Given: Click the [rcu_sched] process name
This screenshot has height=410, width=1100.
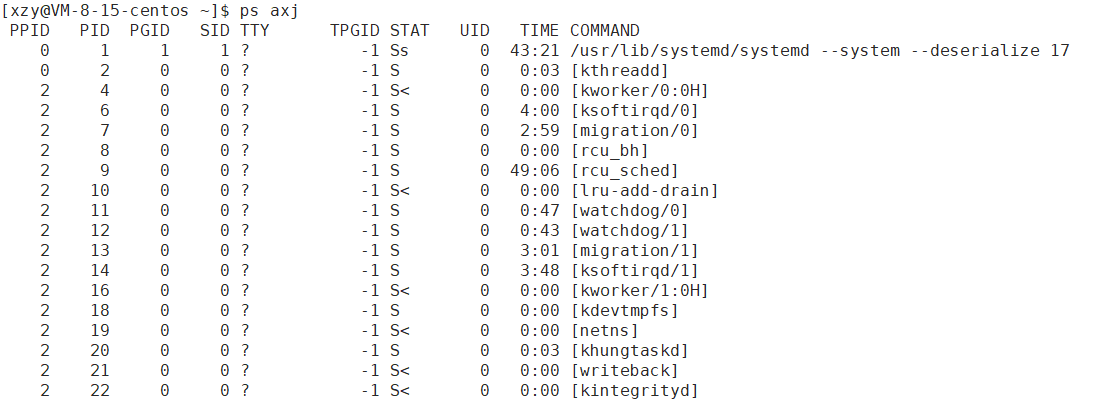Looking at the screenshot, I should click(x=624, y=171).
